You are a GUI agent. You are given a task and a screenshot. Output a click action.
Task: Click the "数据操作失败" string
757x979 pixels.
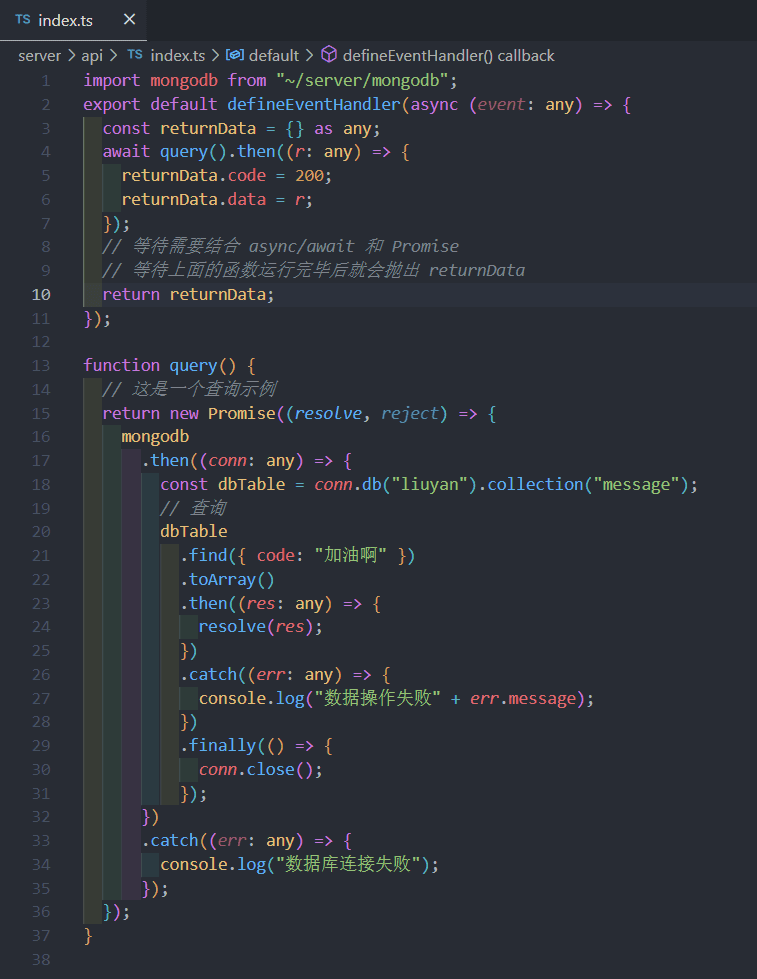pos(377,699)
